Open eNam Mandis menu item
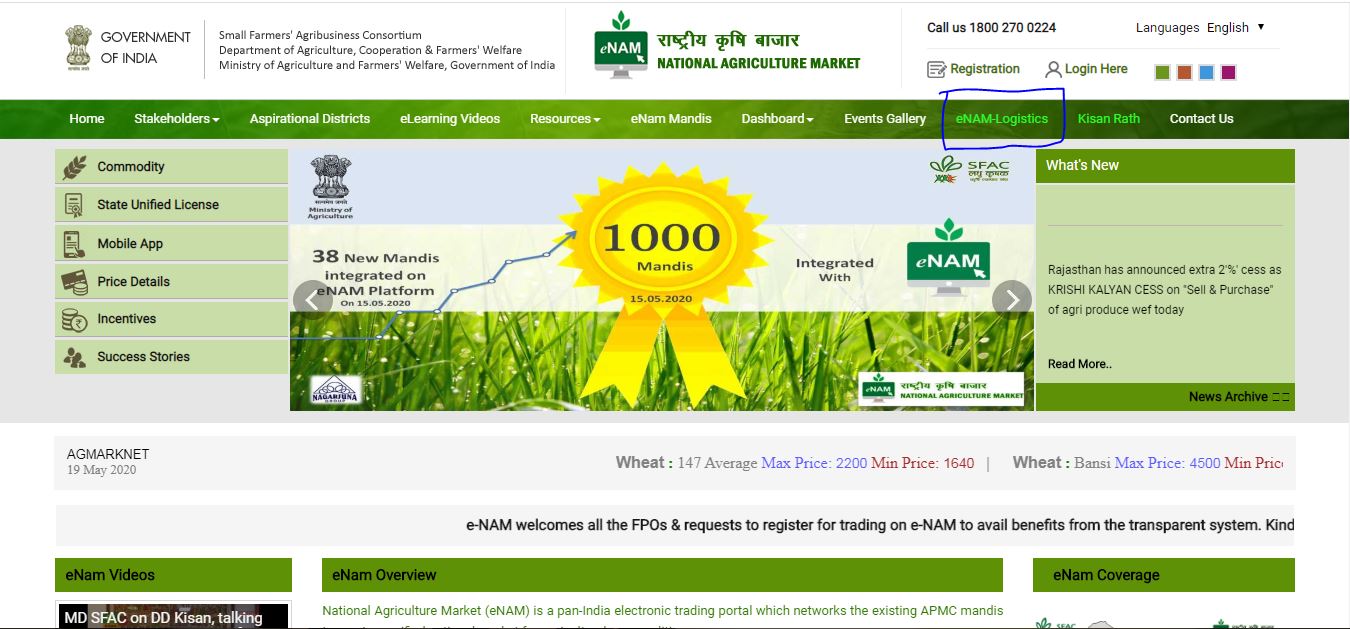1350x629 pixels. click(671, 119)
